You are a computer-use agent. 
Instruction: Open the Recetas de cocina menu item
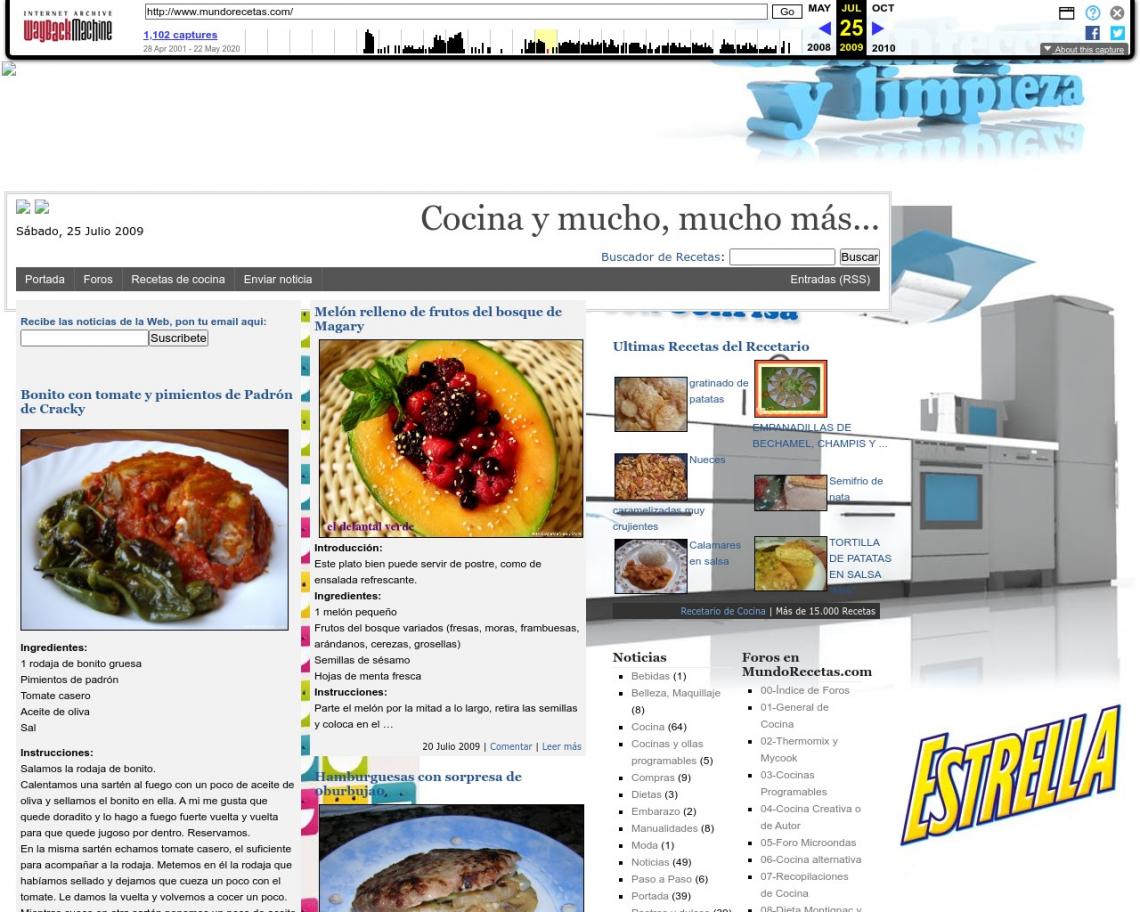coord(178,279)
